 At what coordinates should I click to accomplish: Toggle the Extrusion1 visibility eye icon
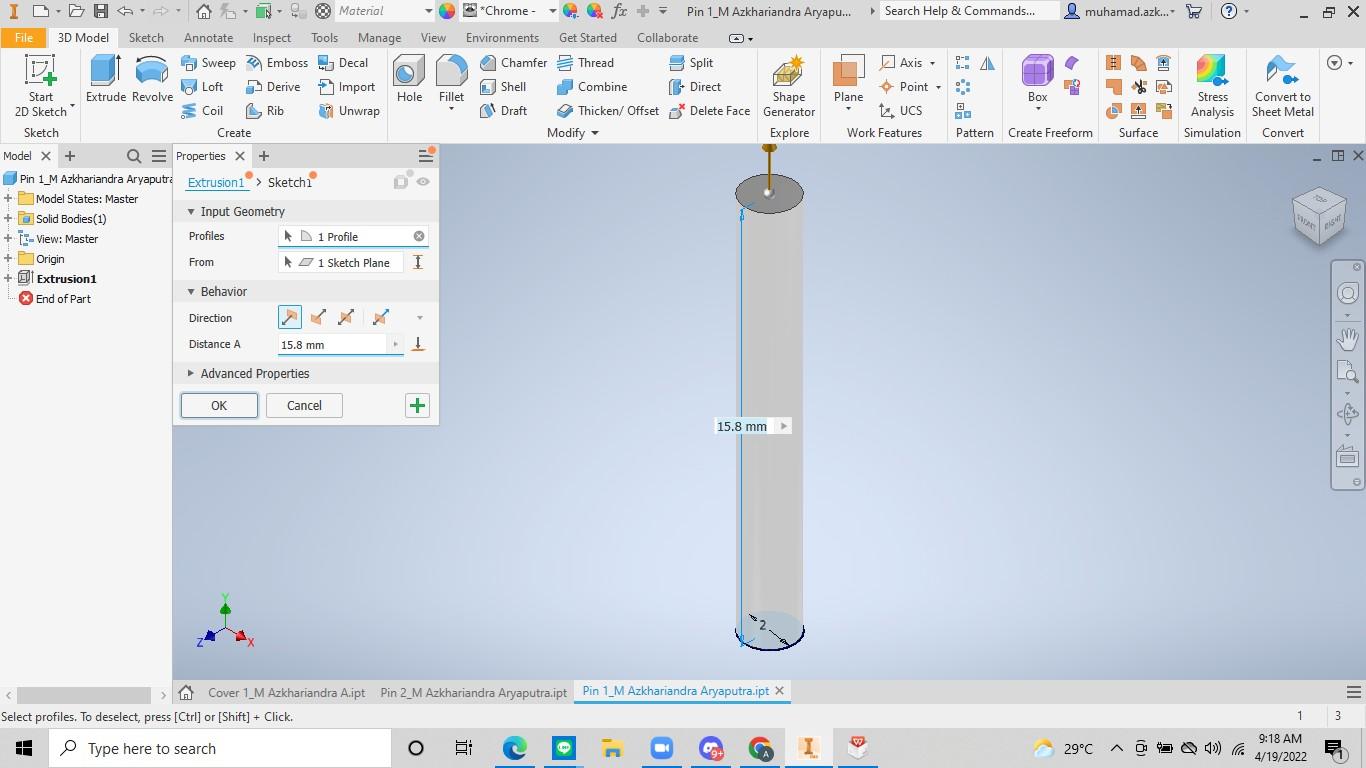click(423, 182)
